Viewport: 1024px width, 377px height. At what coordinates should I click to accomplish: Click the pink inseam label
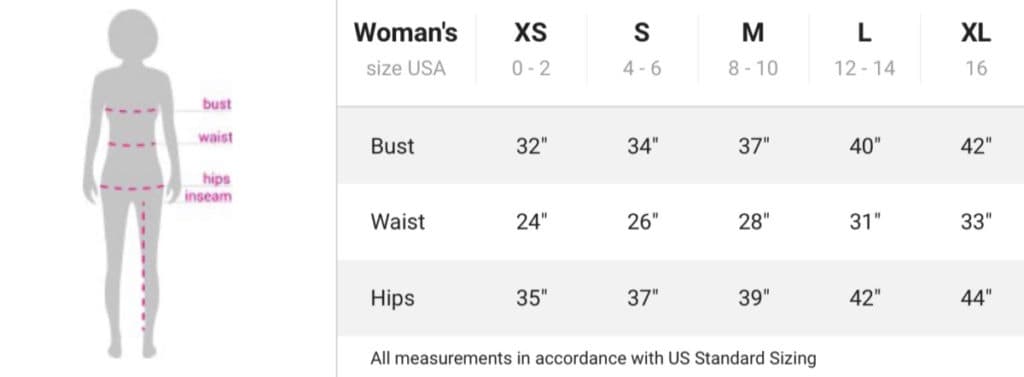pos(208,195)
